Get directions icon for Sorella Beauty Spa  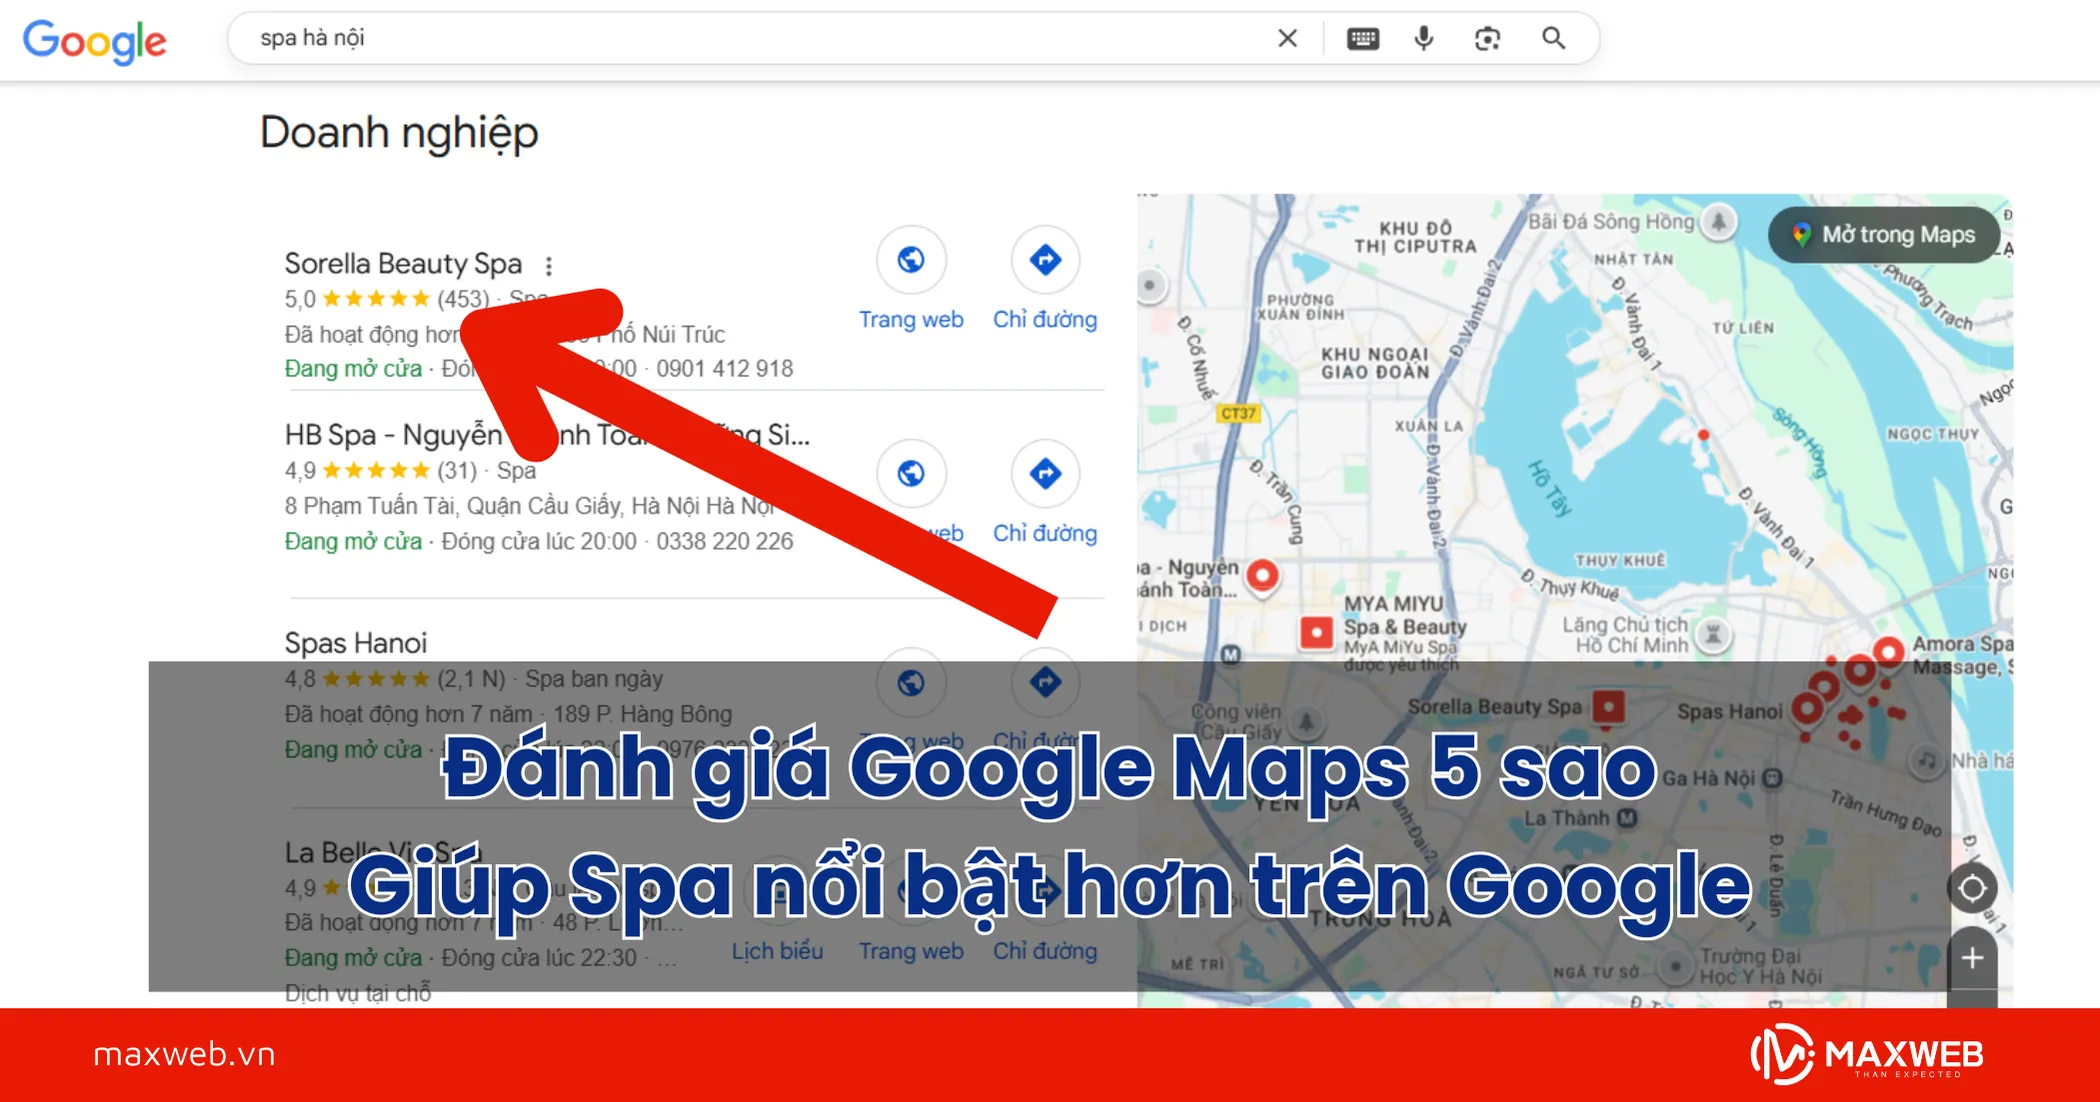(1045, 260)
